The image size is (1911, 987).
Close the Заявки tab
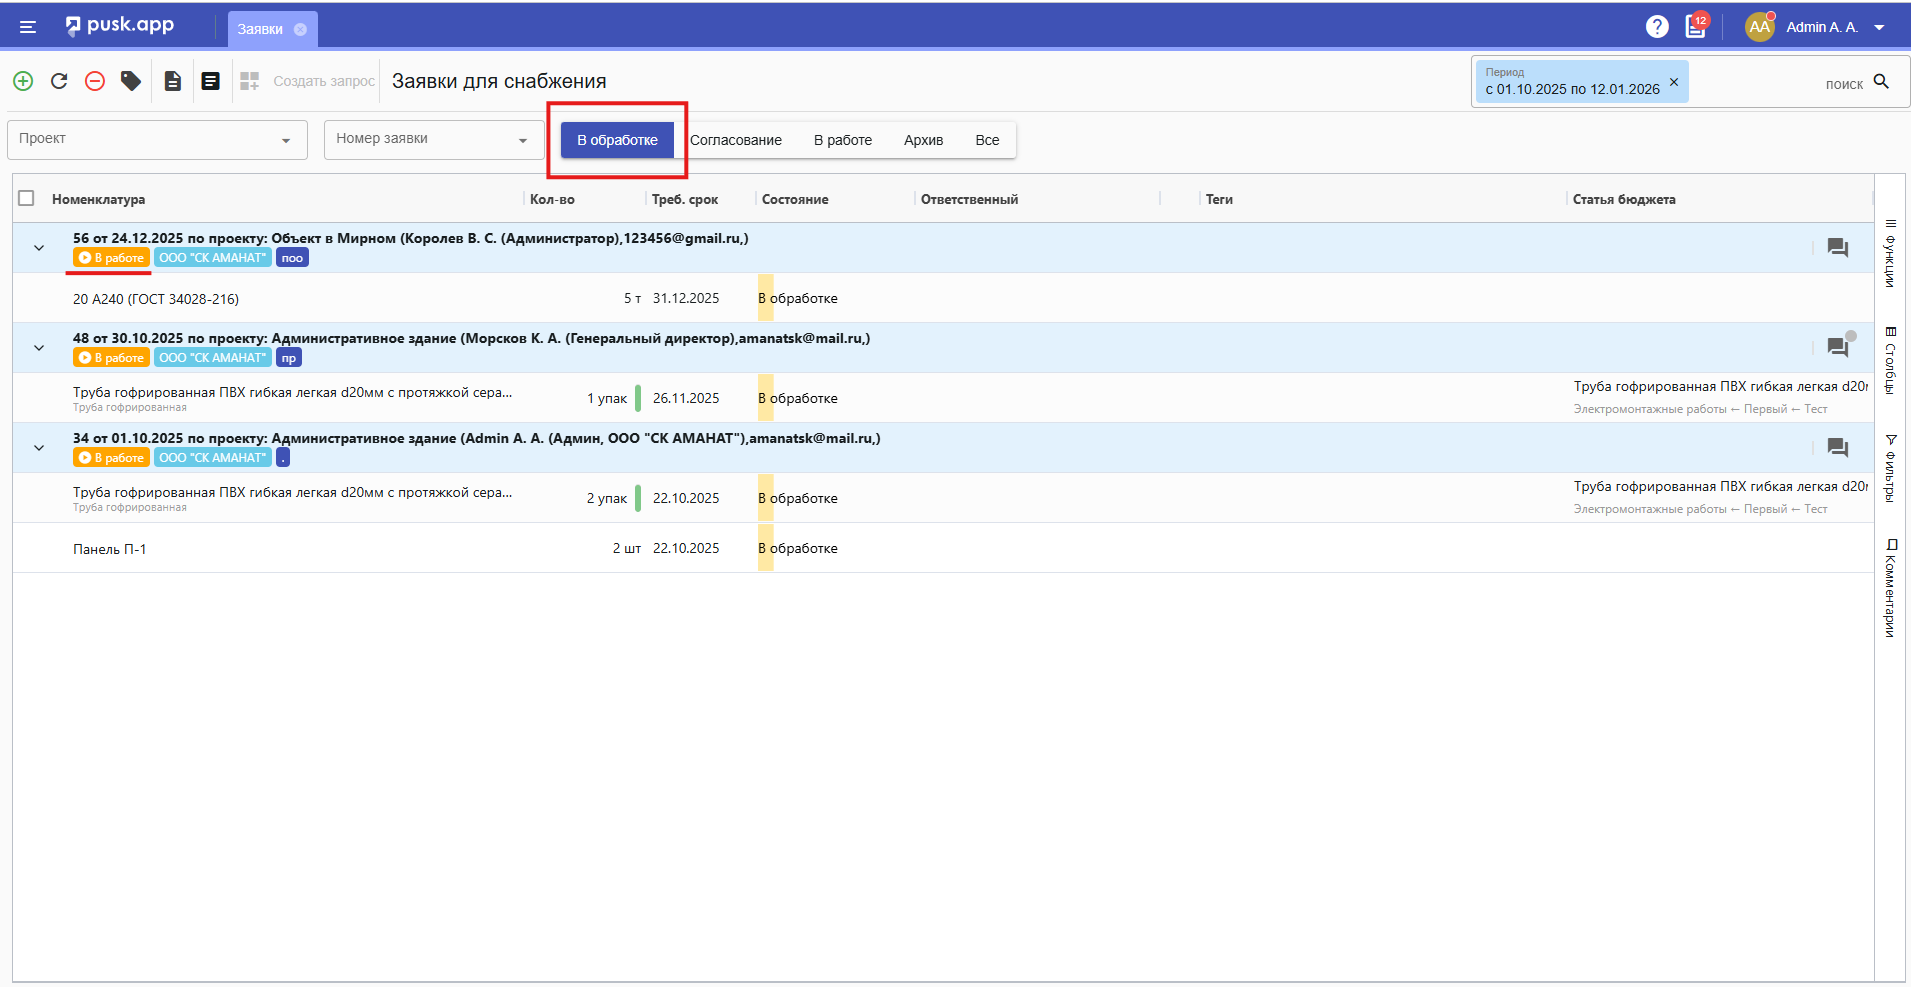pyautogui.click(x=300, y=29)
